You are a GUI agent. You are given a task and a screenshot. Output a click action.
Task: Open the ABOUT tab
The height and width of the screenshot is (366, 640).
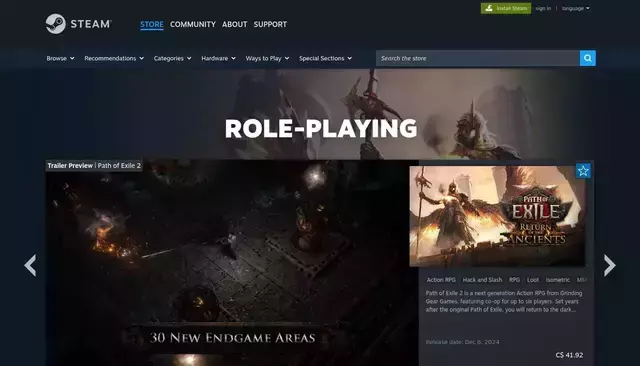tap(235, 24)
